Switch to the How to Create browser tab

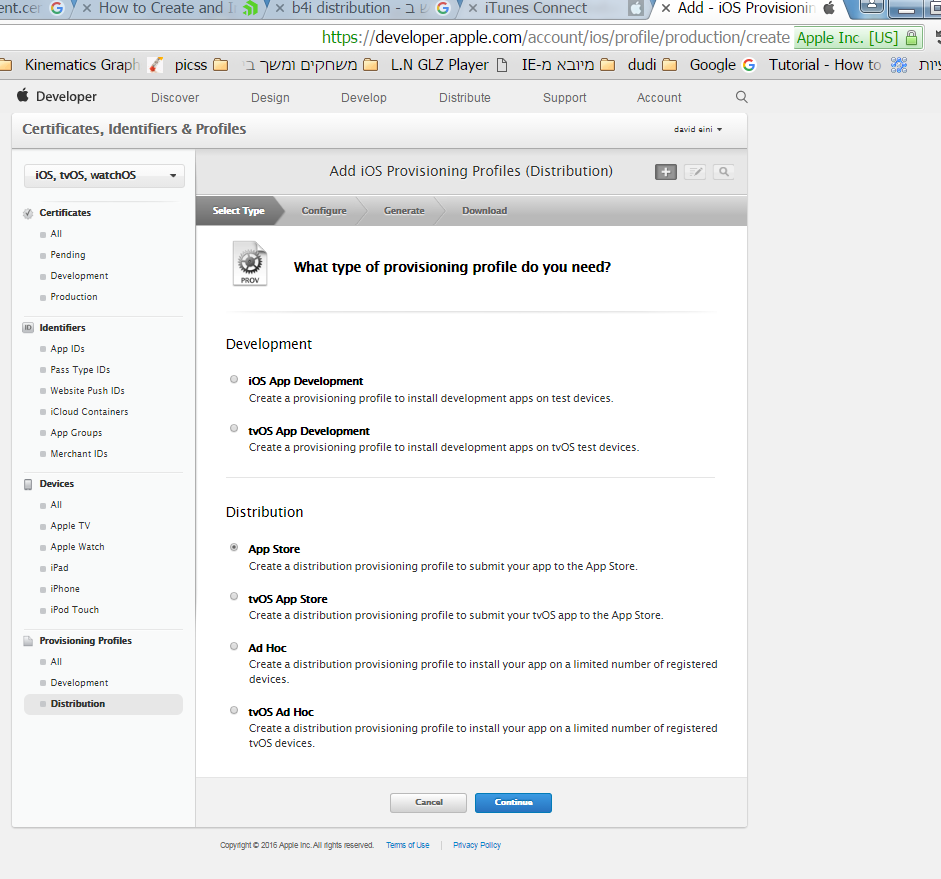(x=168, y=8)
